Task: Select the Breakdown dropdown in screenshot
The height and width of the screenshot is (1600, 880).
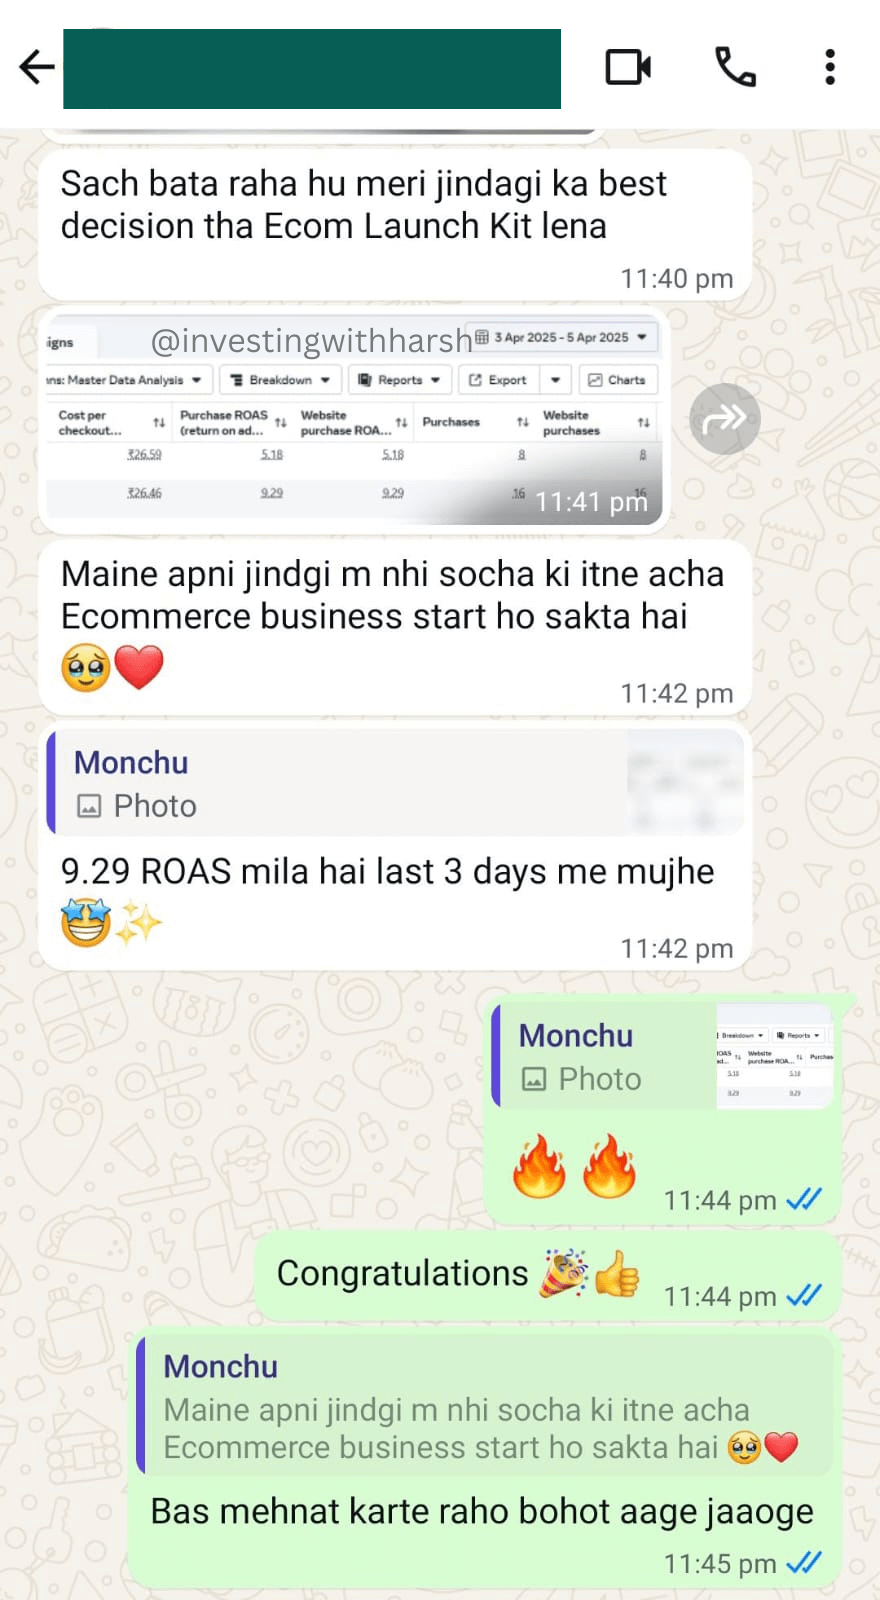Action: (280, 380)
